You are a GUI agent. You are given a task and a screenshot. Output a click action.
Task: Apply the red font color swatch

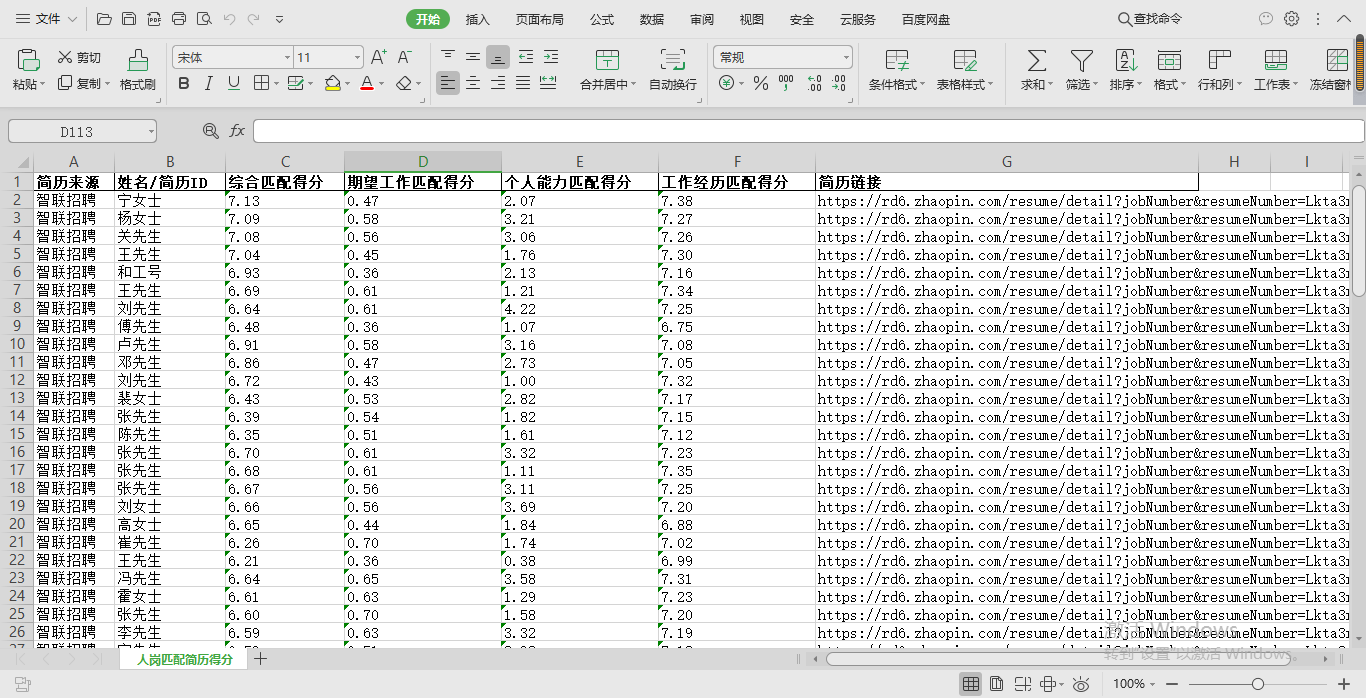pos(367,83)
